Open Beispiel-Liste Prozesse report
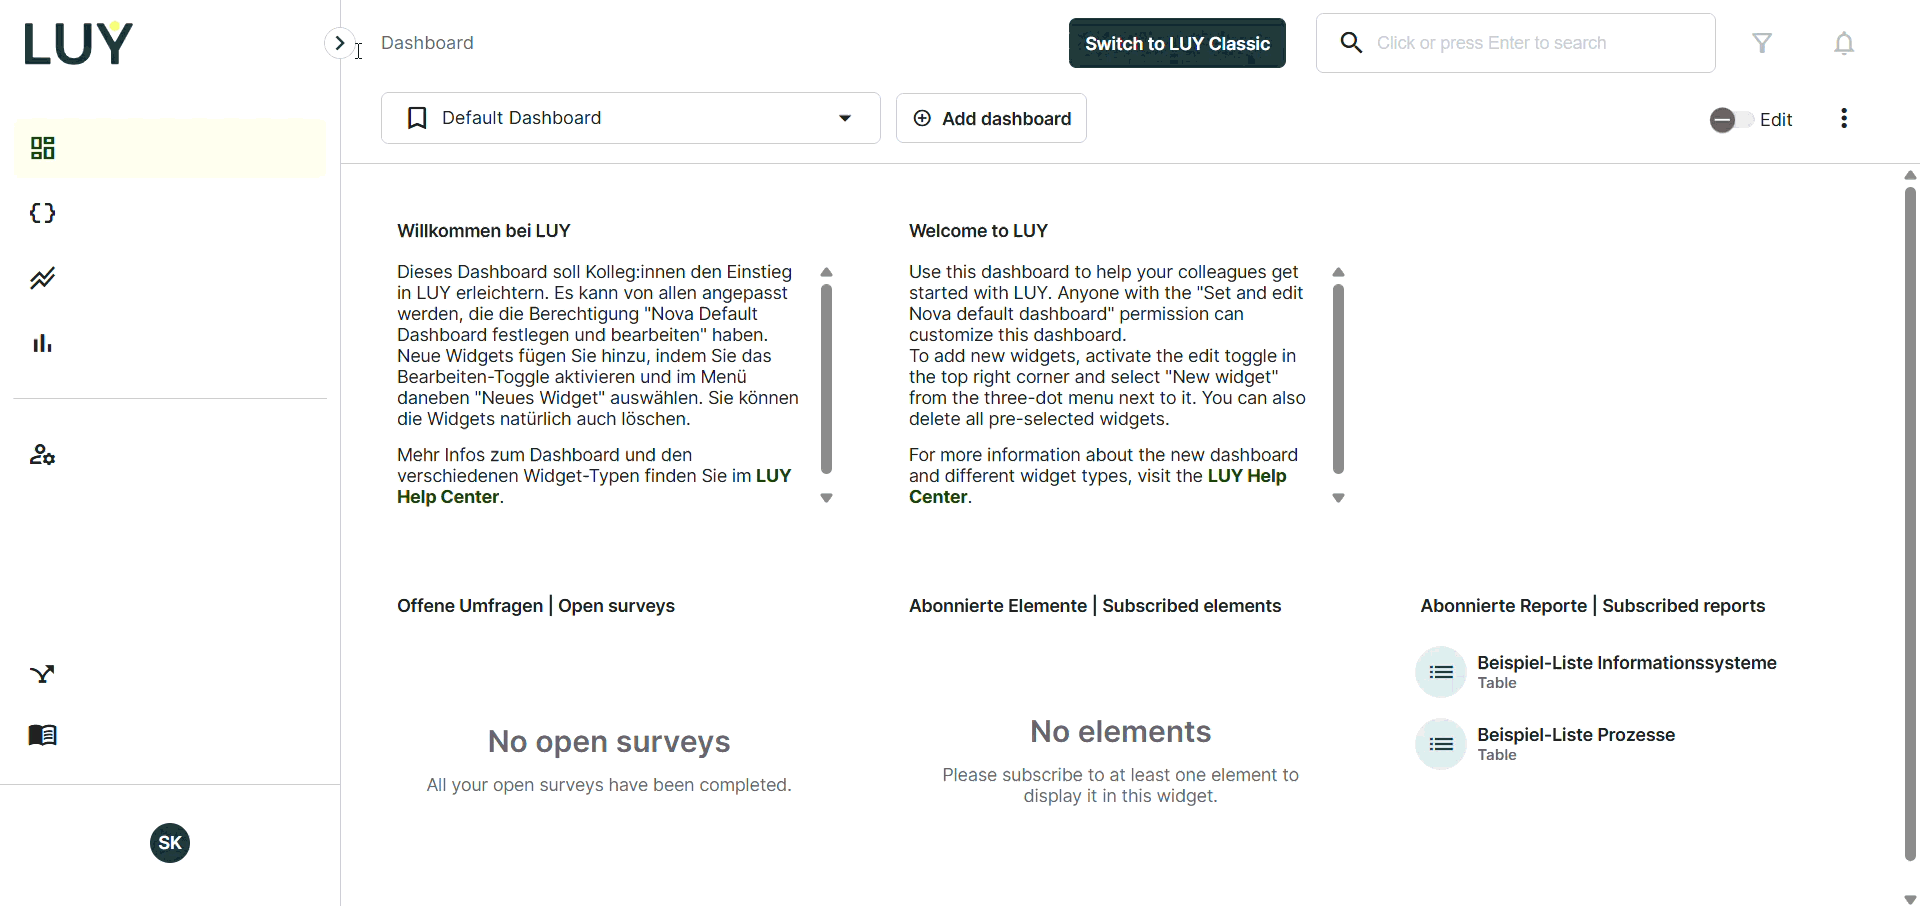The width and height of the screenshot is (1920, 906). 1575,735
